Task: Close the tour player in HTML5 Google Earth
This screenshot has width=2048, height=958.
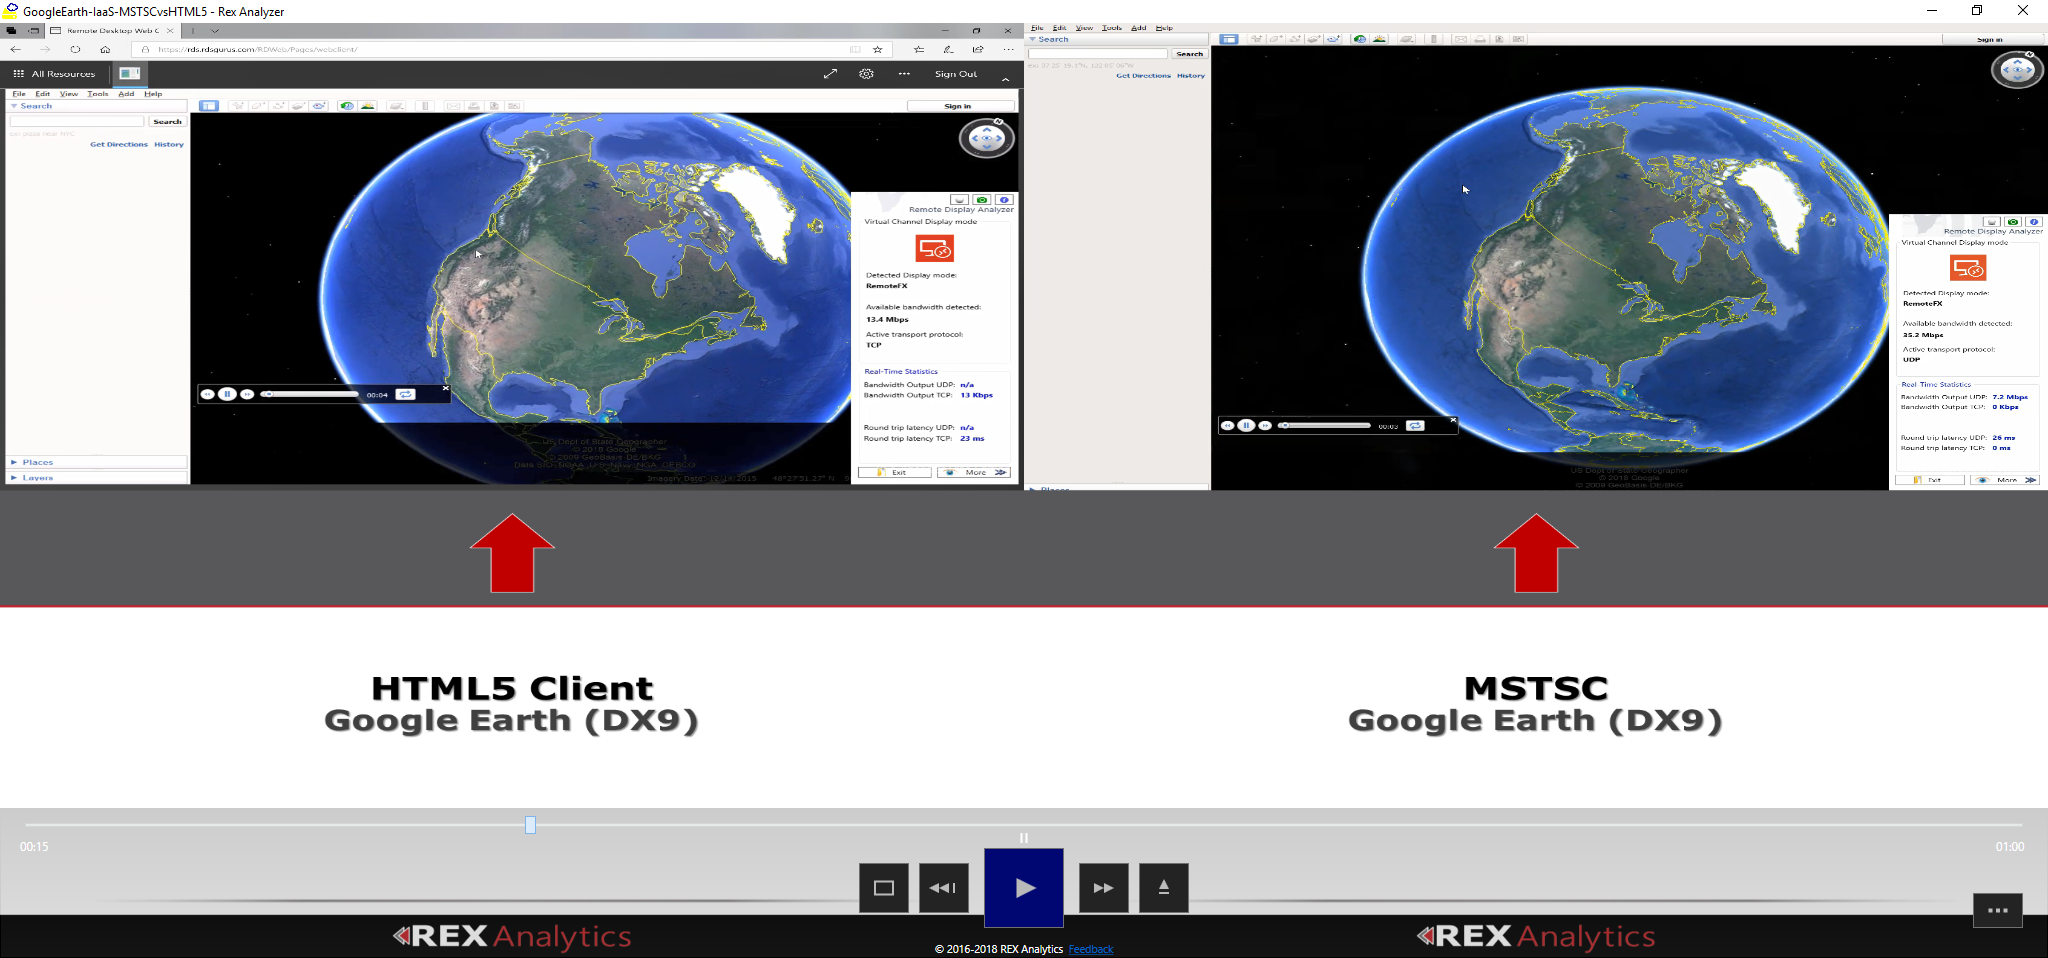Action: (x=446, y=388)
